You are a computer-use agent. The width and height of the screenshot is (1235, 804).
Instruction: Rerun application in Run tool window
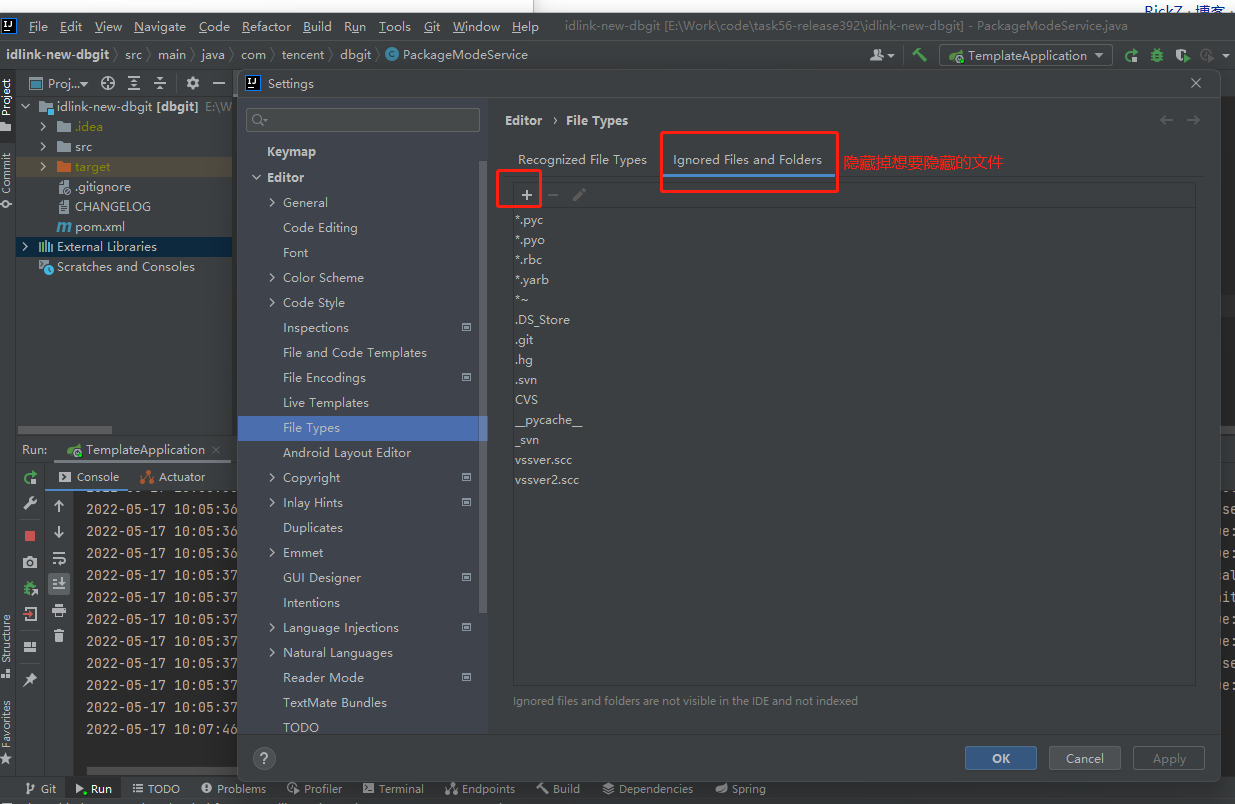click(30, 478)
